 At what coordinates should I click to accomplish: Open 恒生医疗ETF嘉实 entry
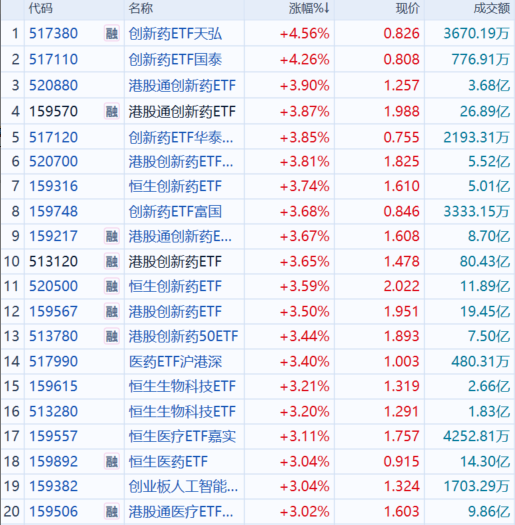[x=182, y=436]
